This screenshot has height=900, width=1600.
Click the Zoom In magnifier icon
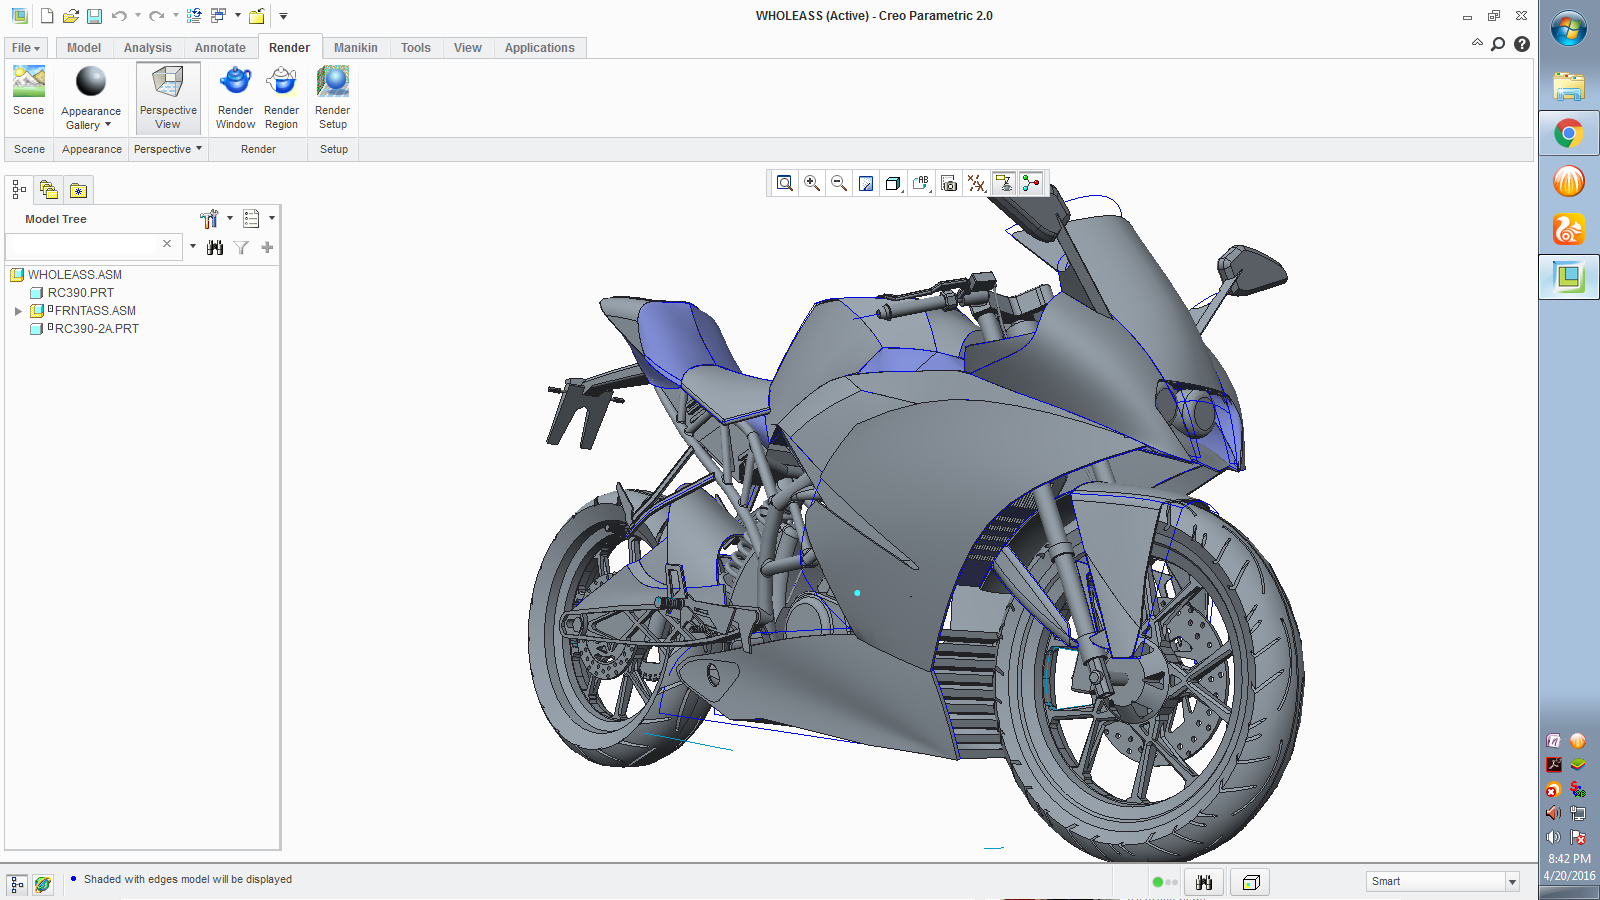click(x=812, y=183)
